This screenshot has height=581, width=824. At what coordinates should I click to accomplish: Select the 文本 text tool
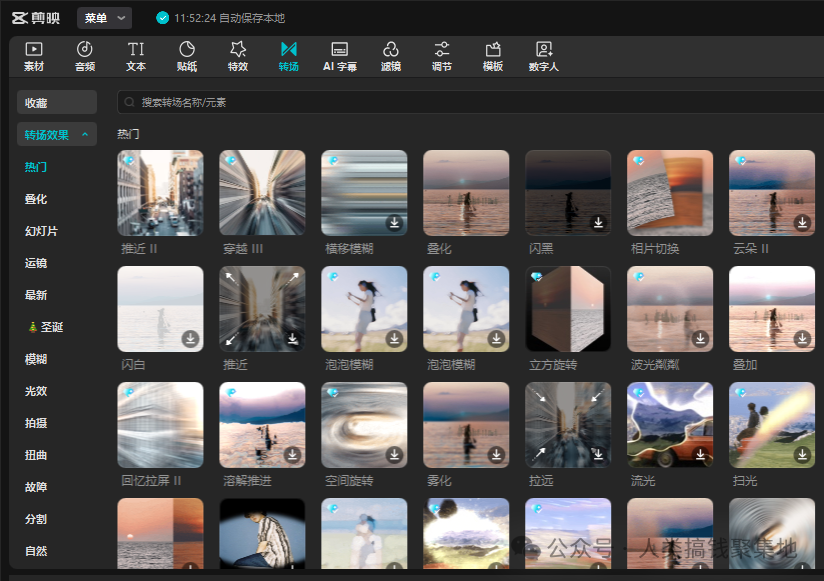pyautogui.click(x=136, y=56)
